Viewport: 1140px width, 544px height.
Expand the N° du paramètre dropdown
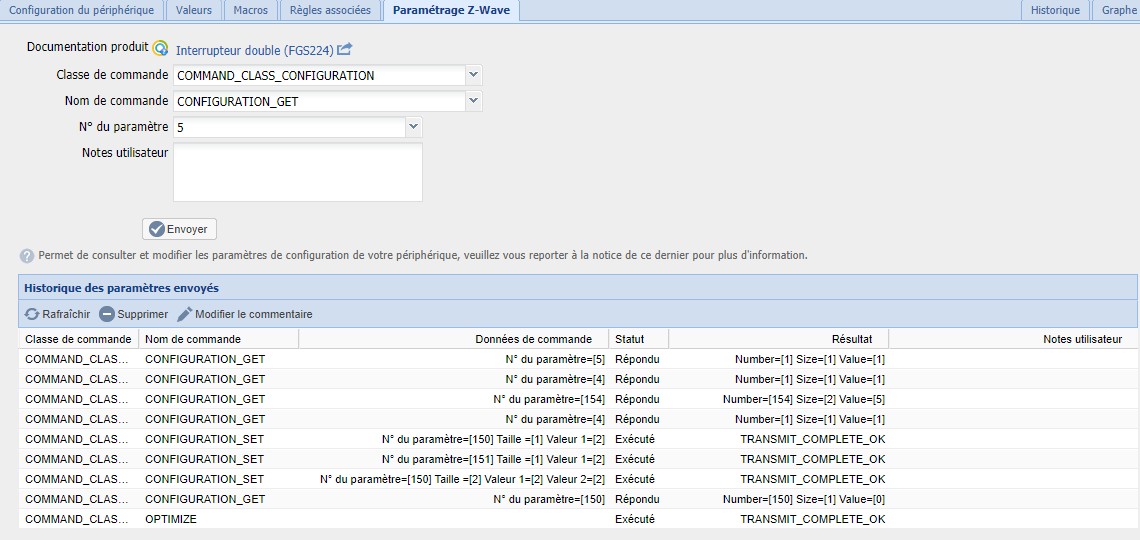point(414,127)
